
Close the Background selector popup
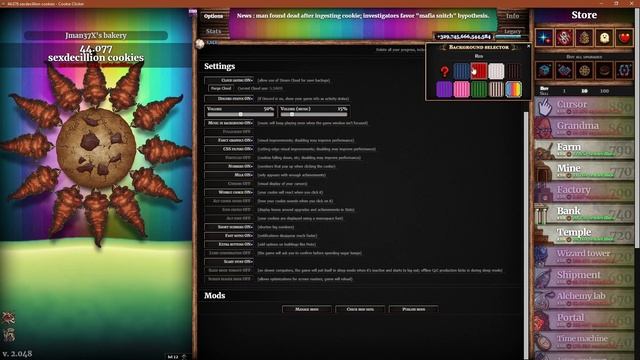click(528, 47)
